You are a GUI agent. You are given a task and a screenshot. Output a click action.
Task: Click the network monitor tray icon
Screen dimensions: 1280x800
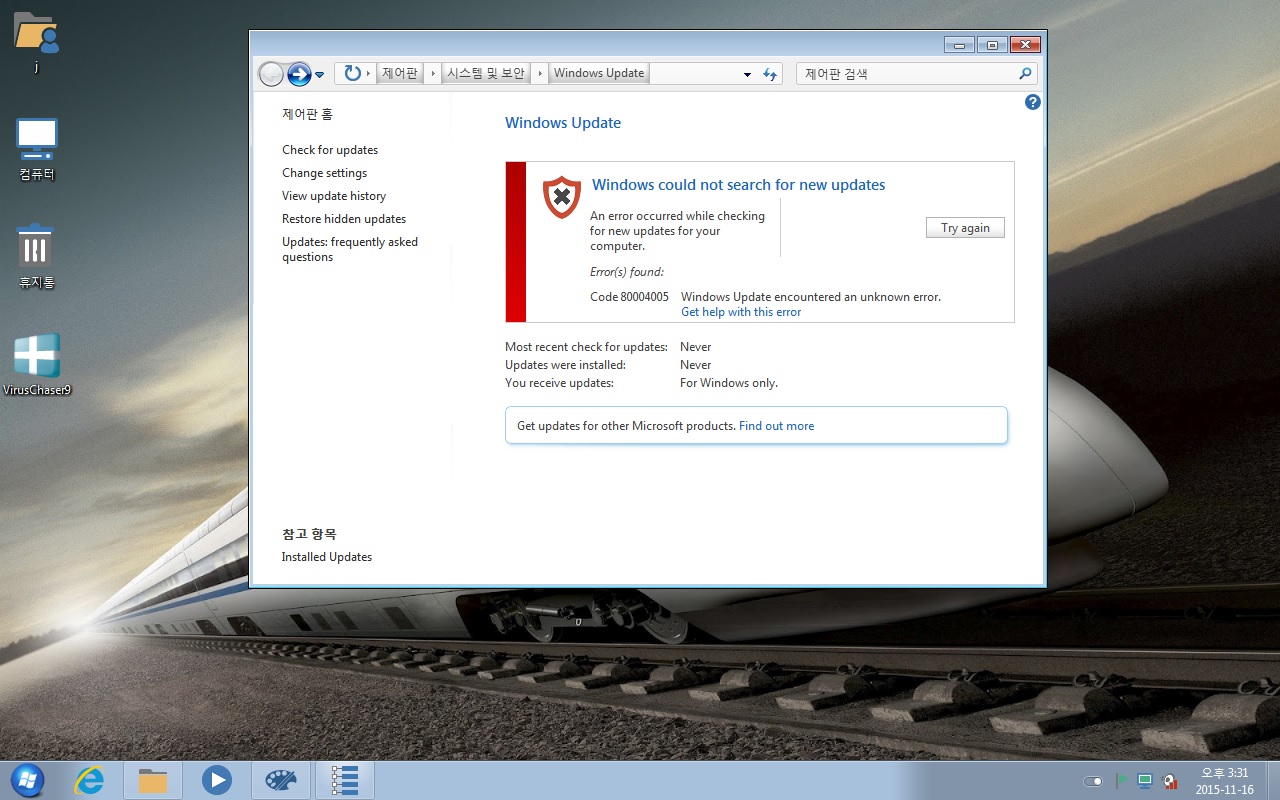(x=1145, y=780)
